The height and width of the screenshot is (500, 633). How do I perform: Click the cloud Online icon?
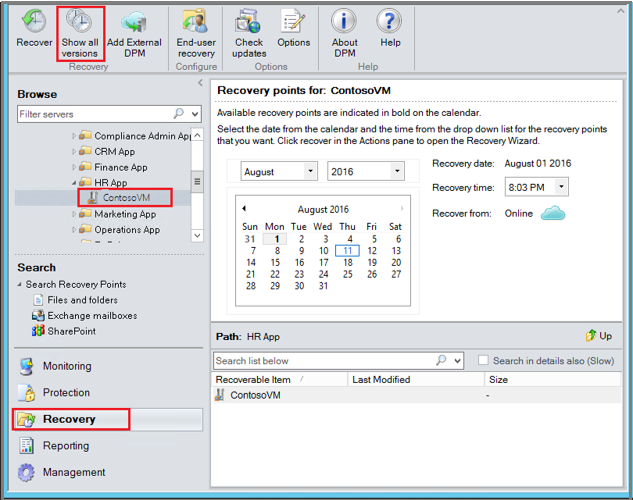tap(553, 213)
